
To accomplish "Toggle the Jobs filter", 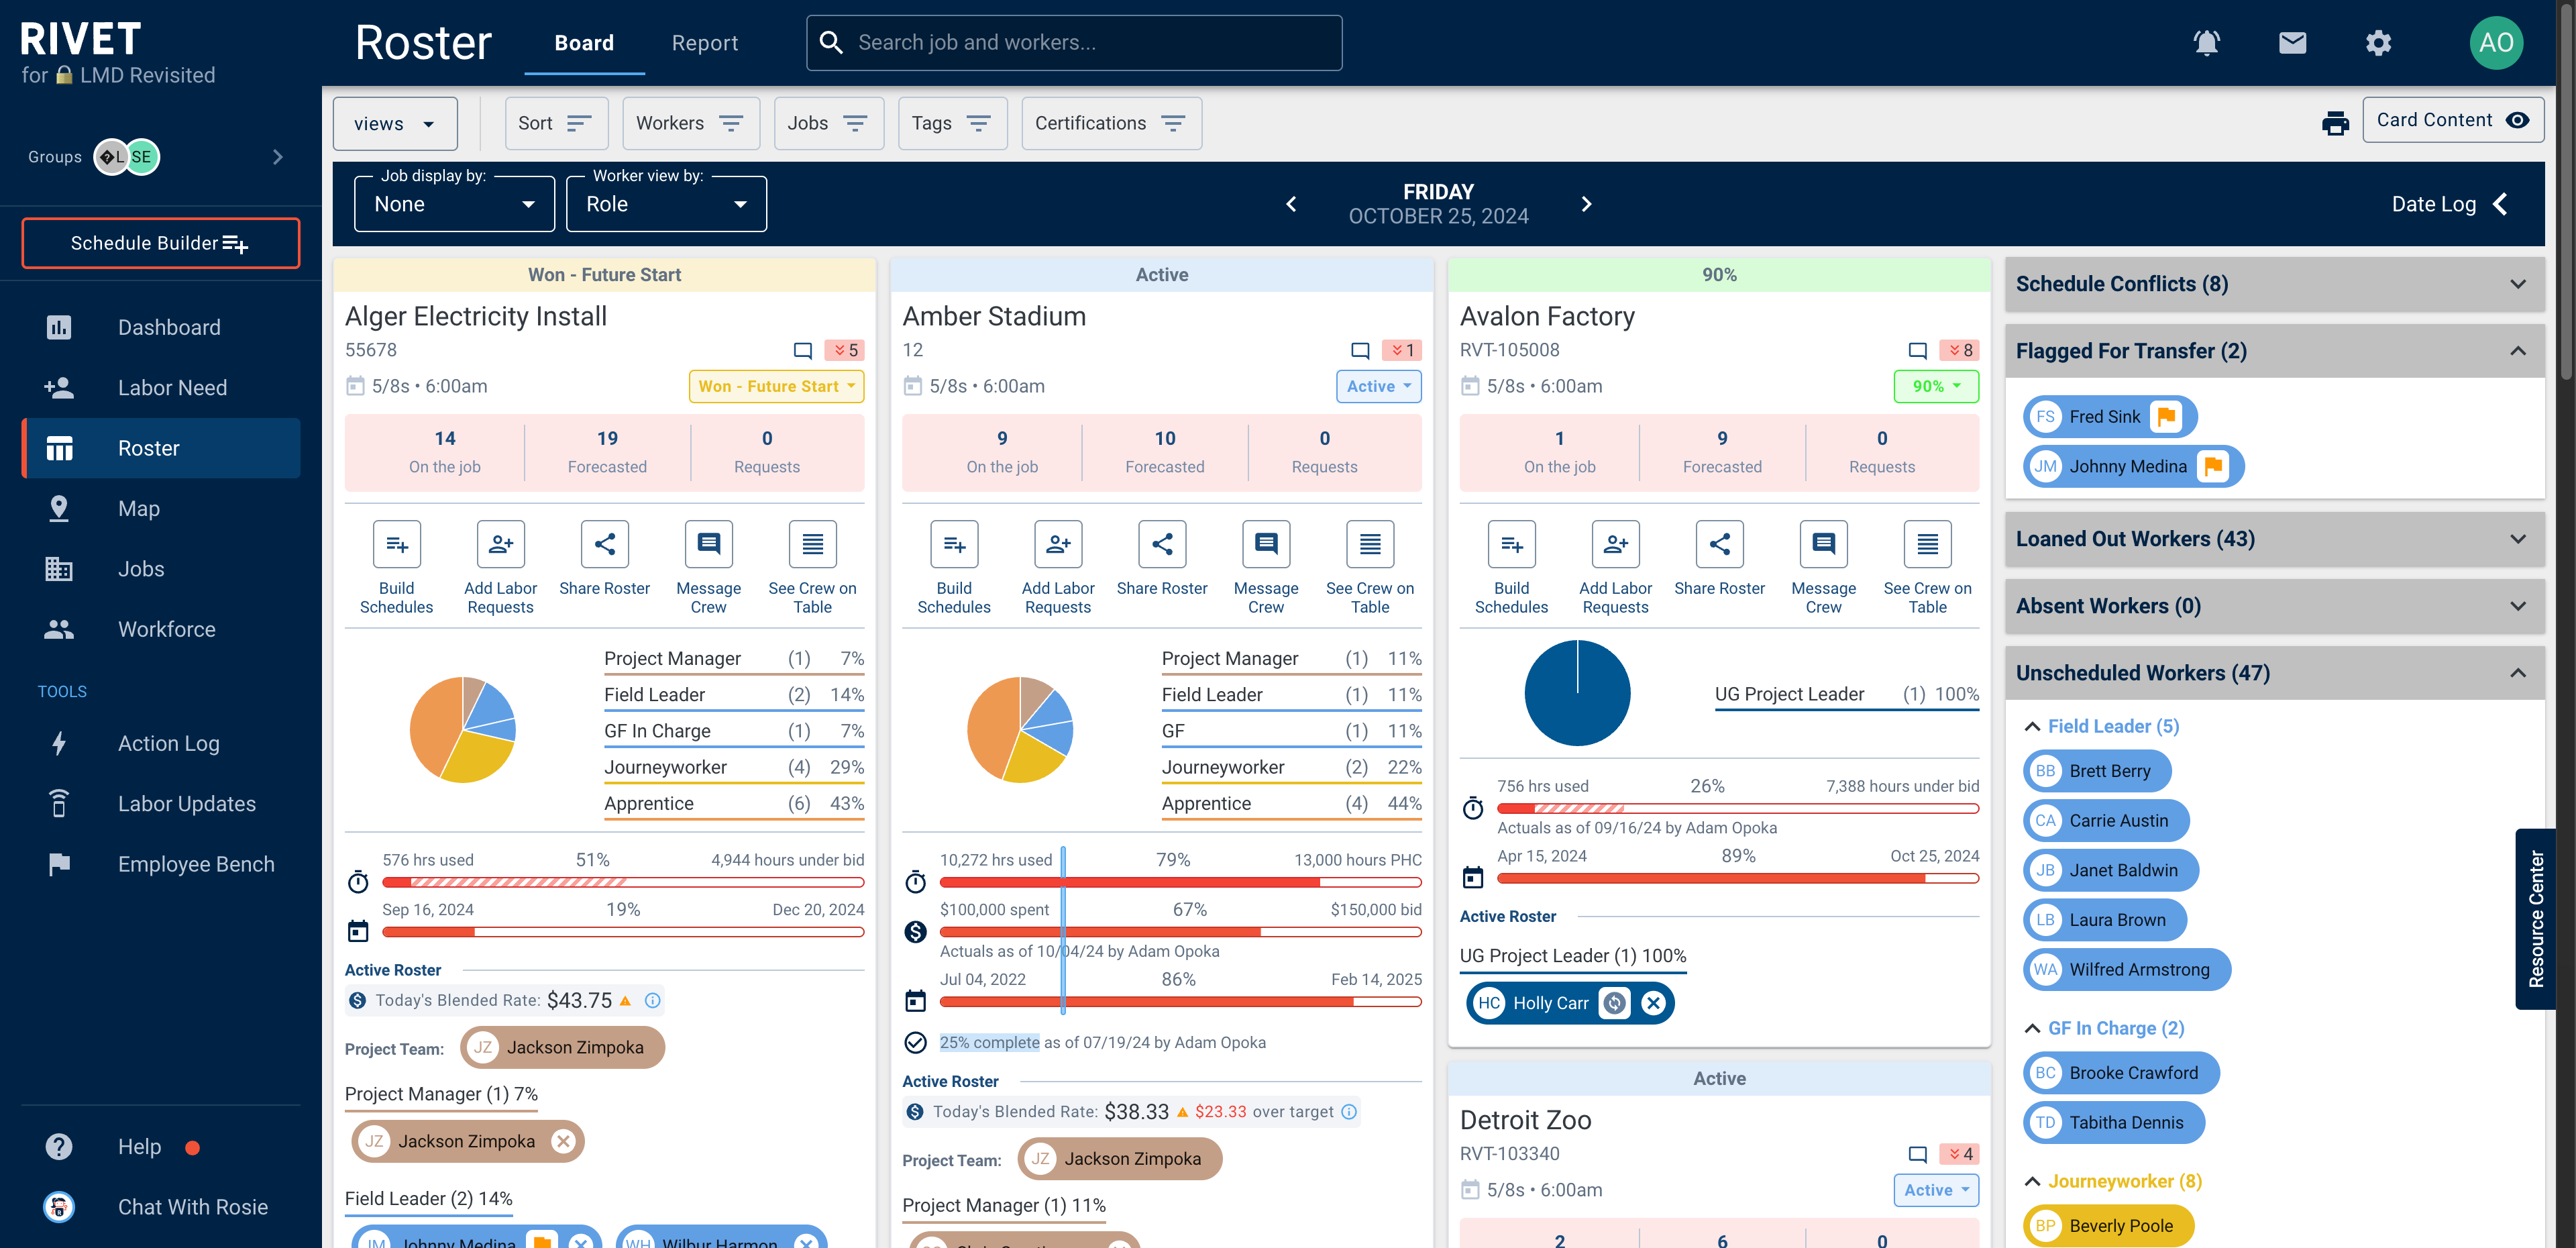I will pyautogui.click(x=828, y=123).
